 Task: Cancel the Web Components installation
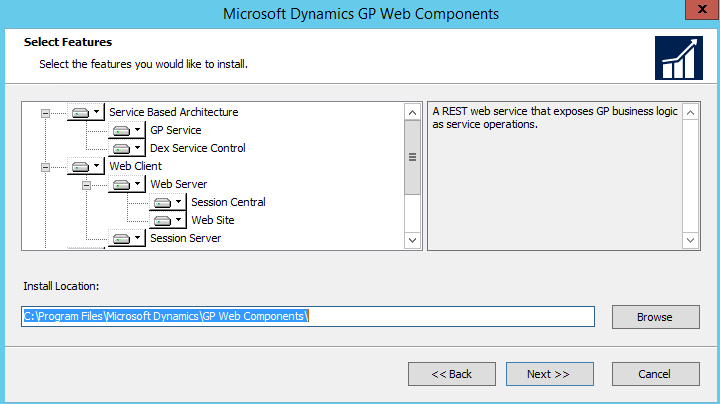(655, 374)
